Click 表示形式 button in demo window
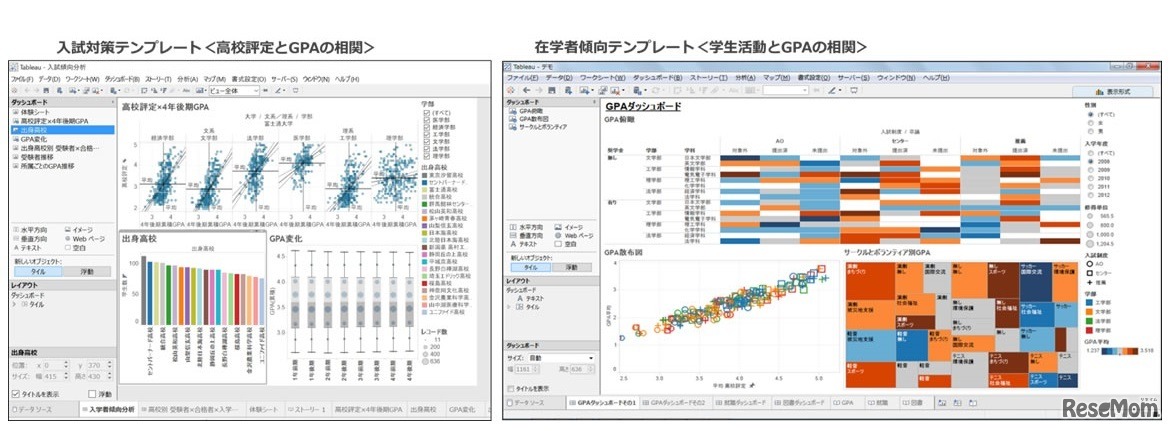The height and width of the screenshot is (431, 1173). tap(1112, 91)
